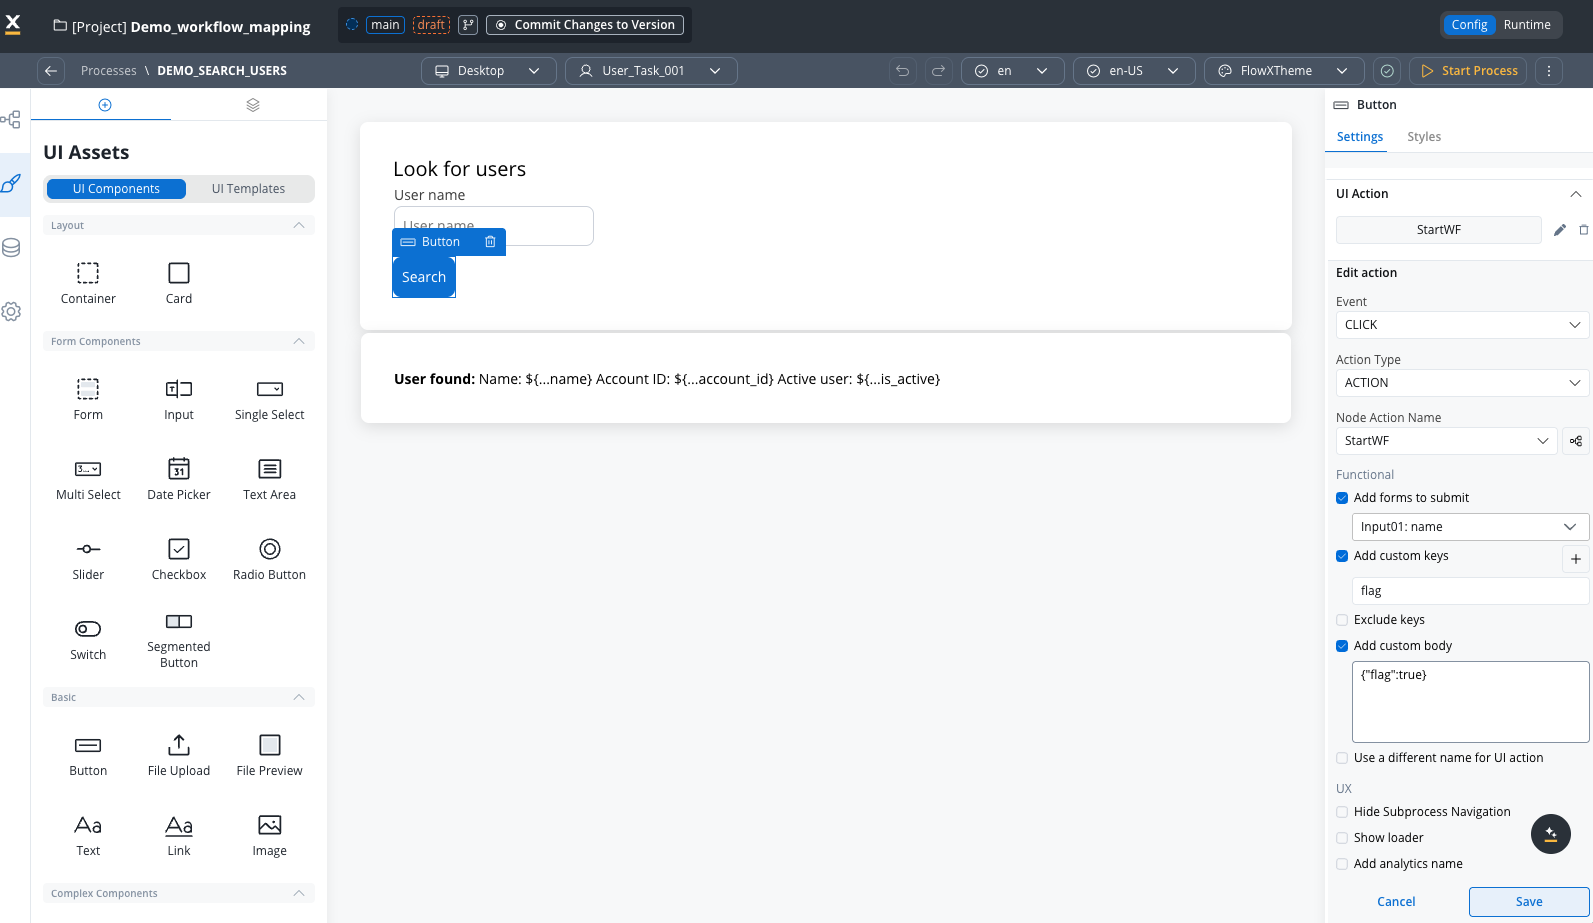Uncheck Add forms to submit
Image resolution: width=1593 pixels, height=923 pixels.
(1342, 498)
